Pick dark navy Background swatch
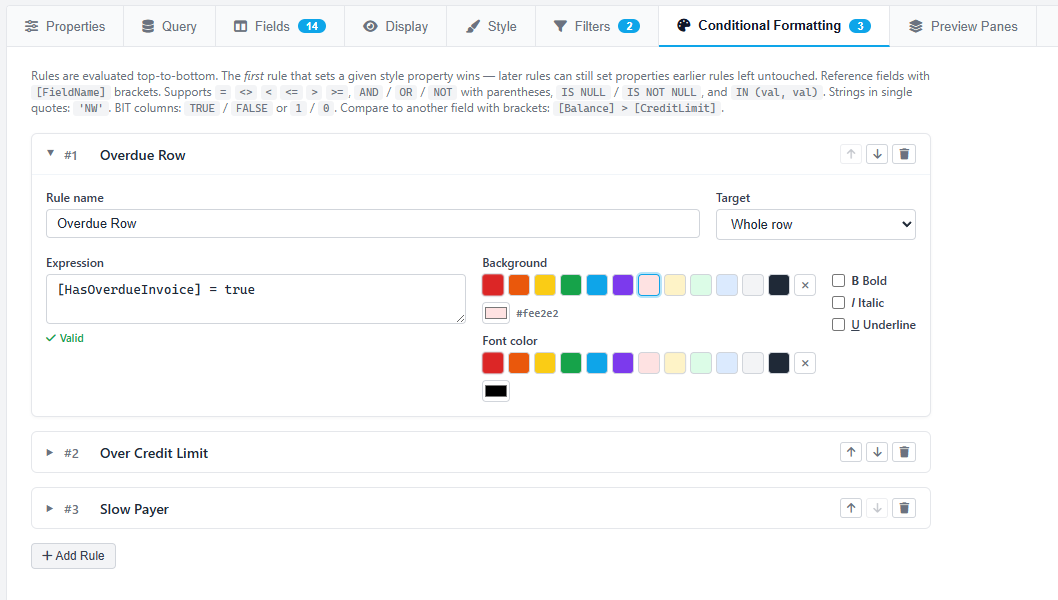1058x600 pixels. (779, 285)
